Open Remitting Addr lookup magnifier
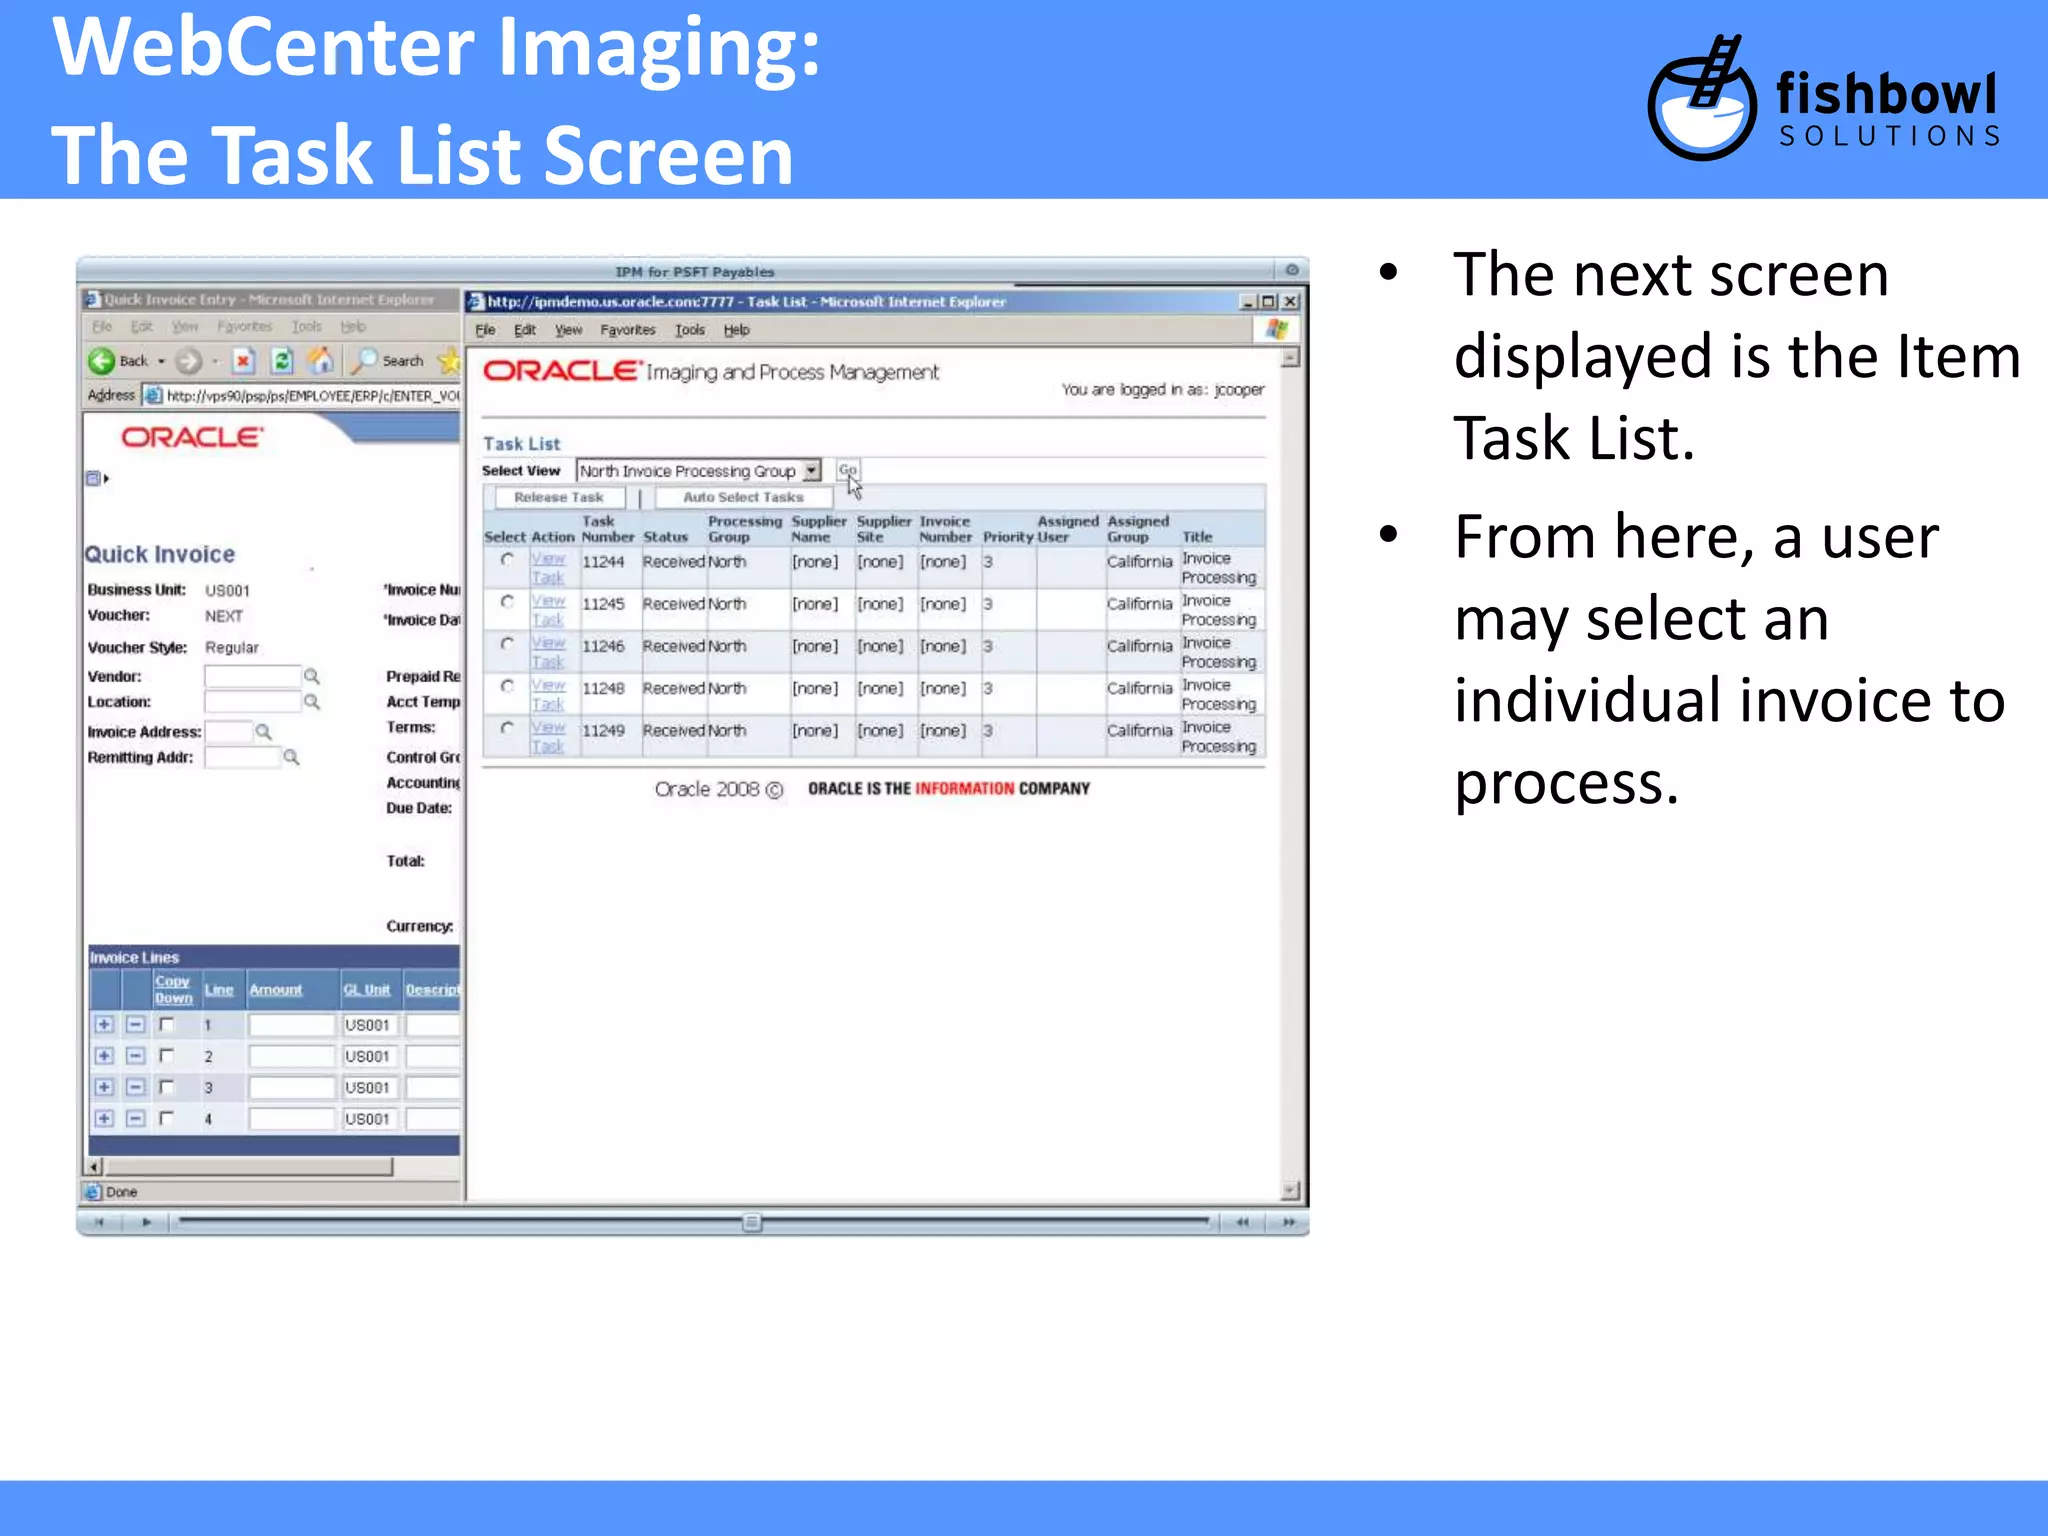This screenshot has height=1536, width=2048. tap(291, 757)
